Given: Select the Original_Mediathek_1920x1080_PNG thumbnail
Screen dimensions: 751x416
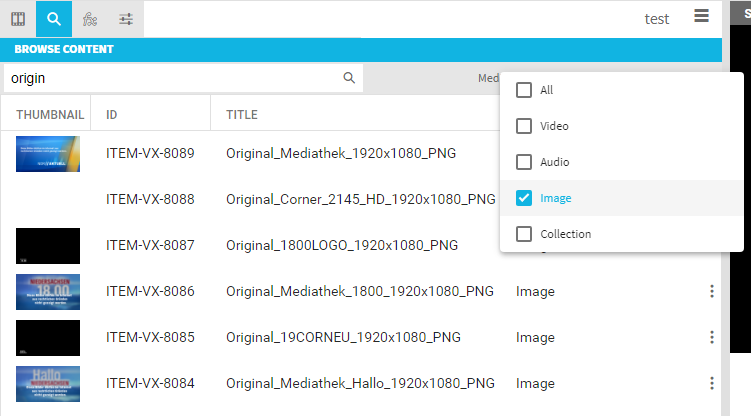Looking at the screenshot, I should tap(48, 154).
